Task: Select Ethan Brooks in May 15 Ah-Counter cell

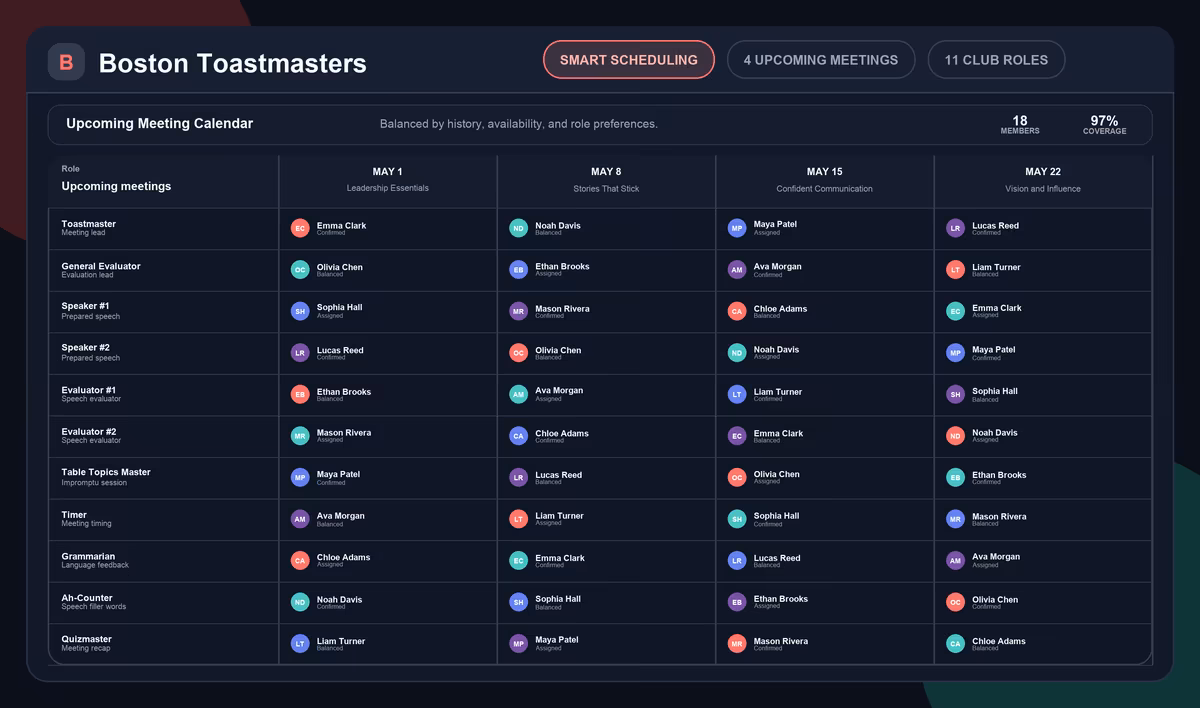Action: (780, 600)
